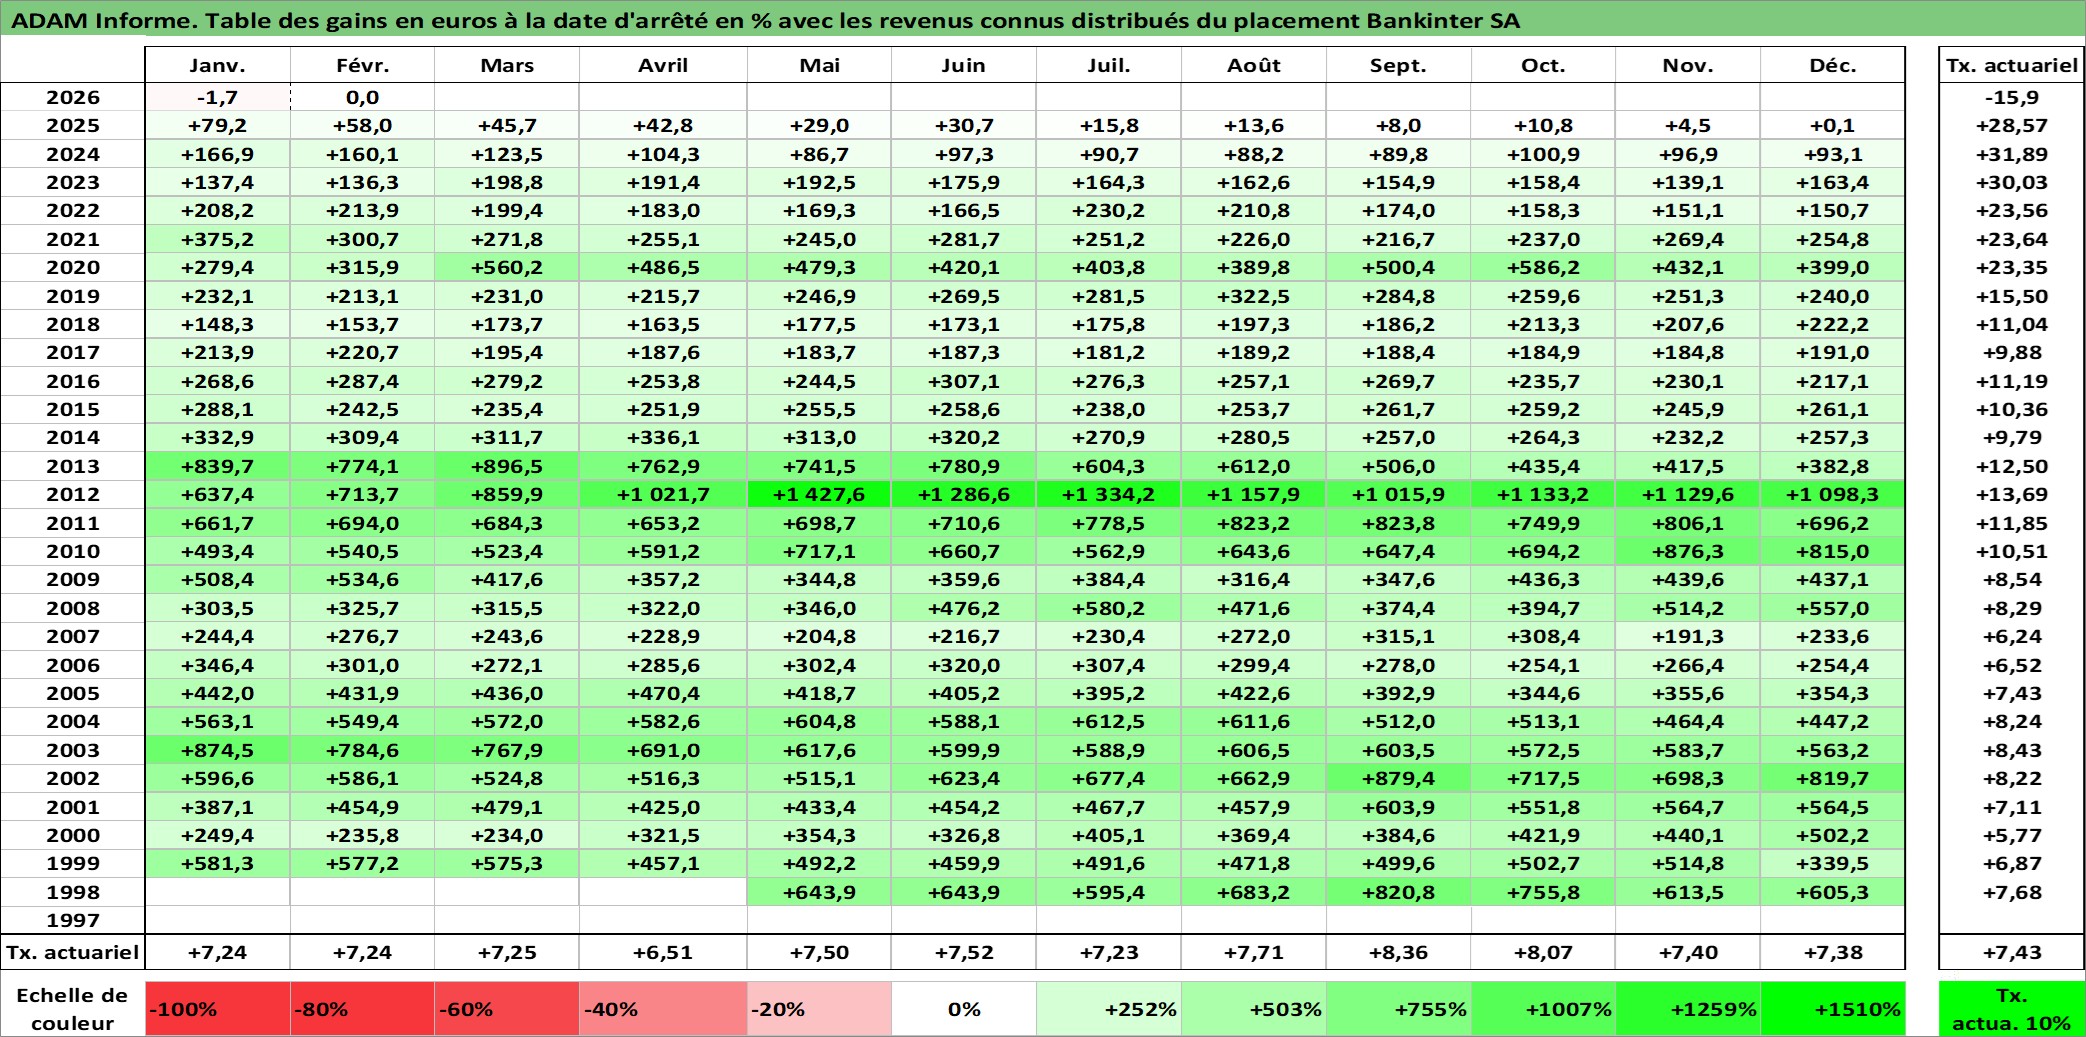Click the 'Déc.' column header
2086x1037 pixels.
pyautogui.click(x=1833, y=65)
